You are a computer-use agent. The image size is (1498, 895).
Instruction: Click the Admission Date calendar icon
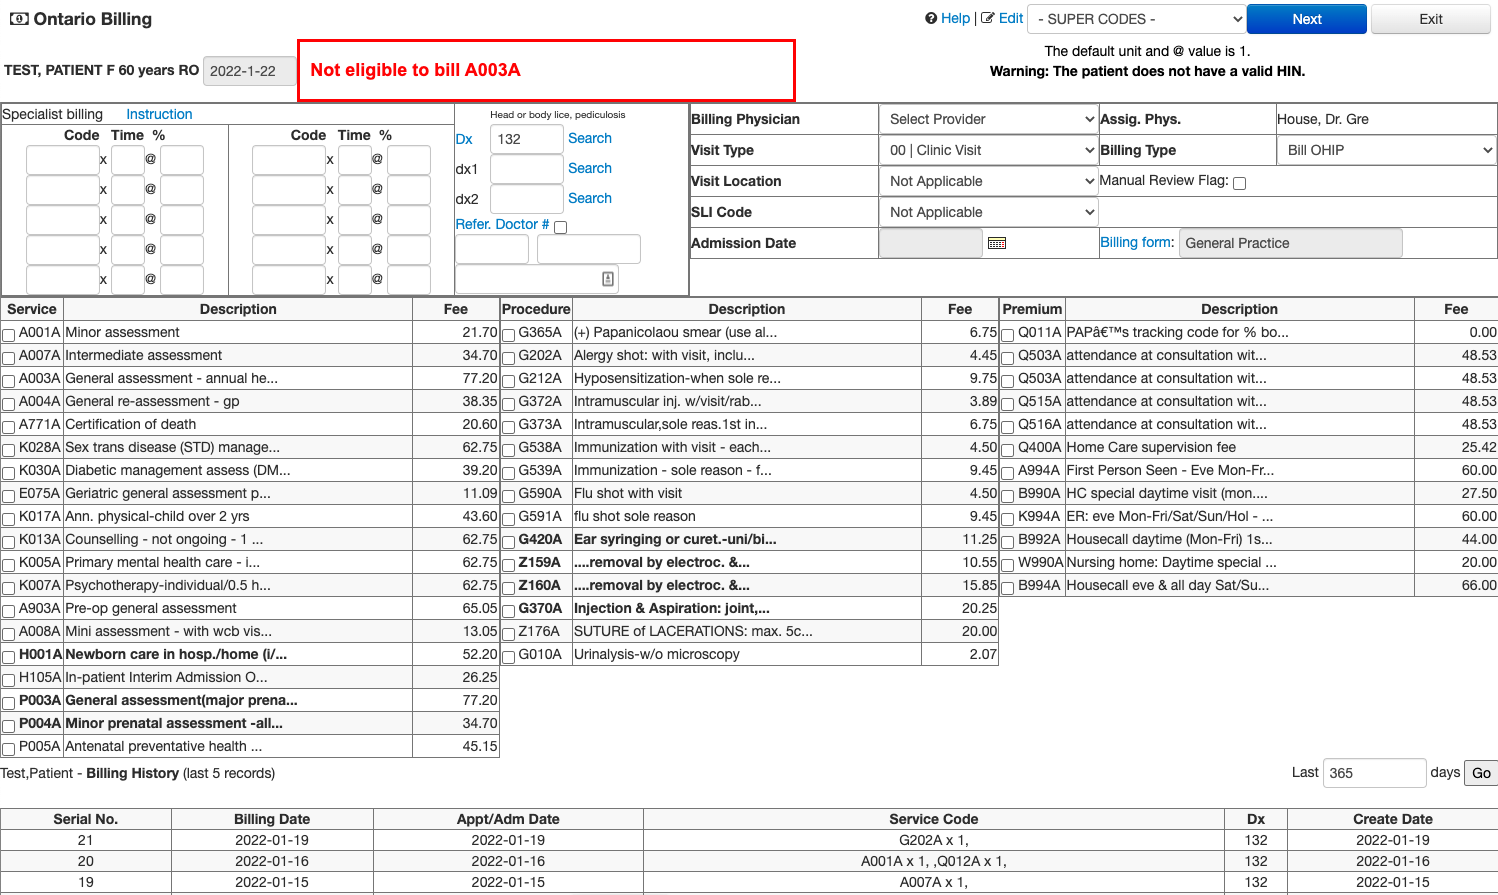click(996, 243)
